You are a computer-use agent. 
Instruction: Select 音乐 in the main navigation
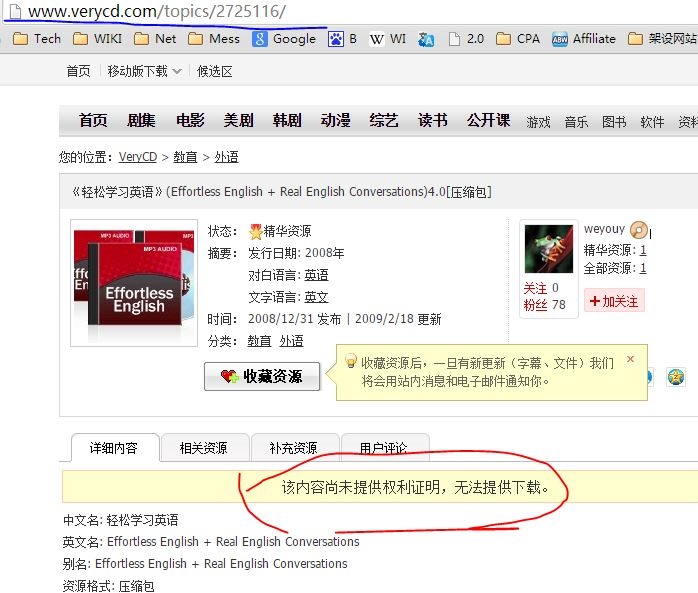click(576, 122)
